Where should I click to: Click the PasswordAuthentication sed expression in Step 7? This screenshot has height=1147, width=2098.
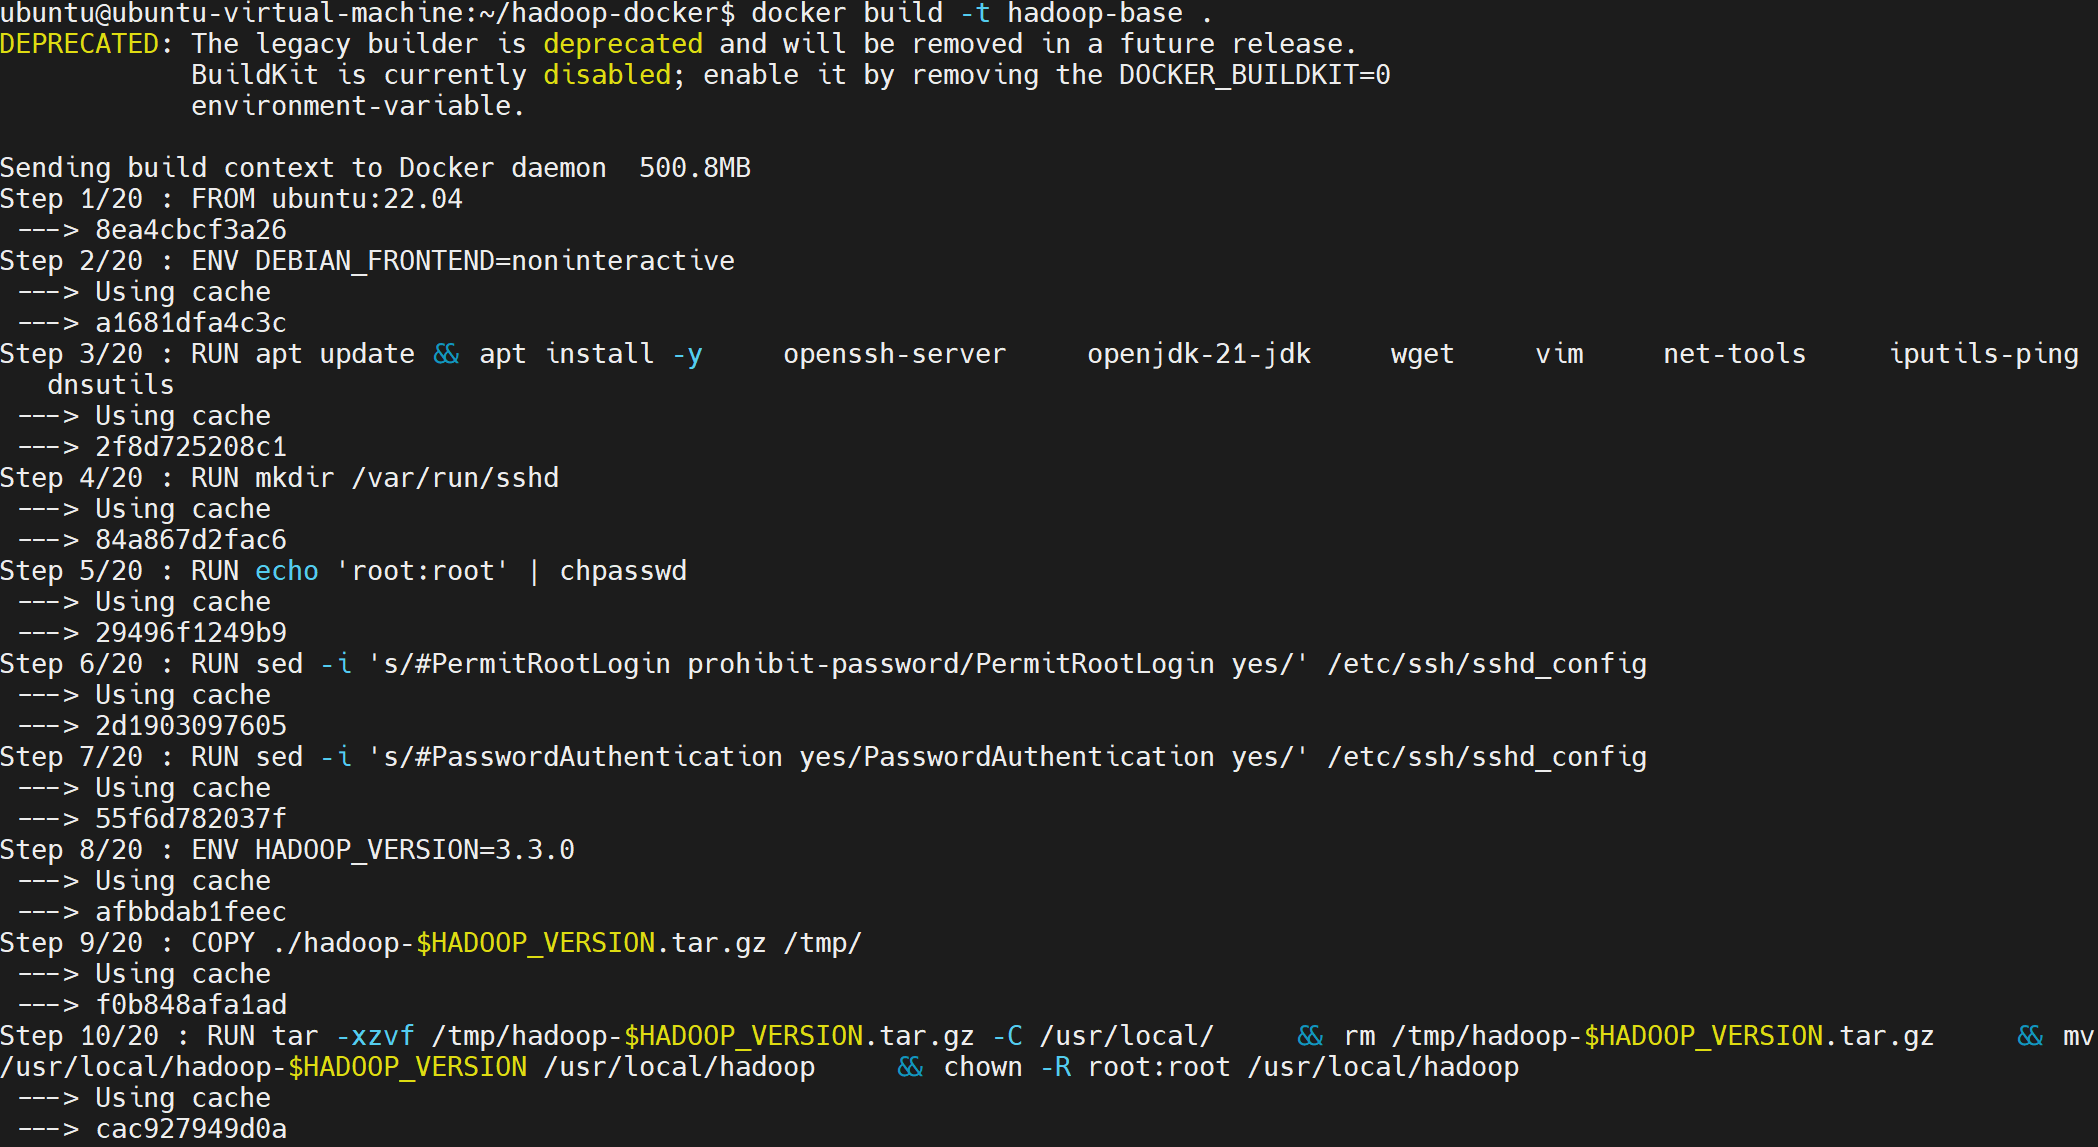[838, 757]
